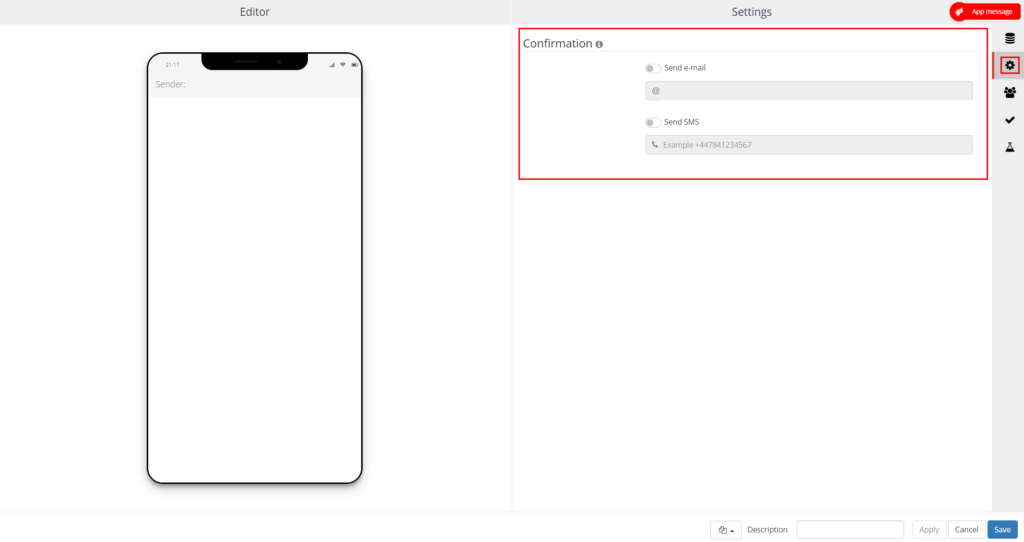
Task: Open the copy dropdown next to Description
Action: 726,530
